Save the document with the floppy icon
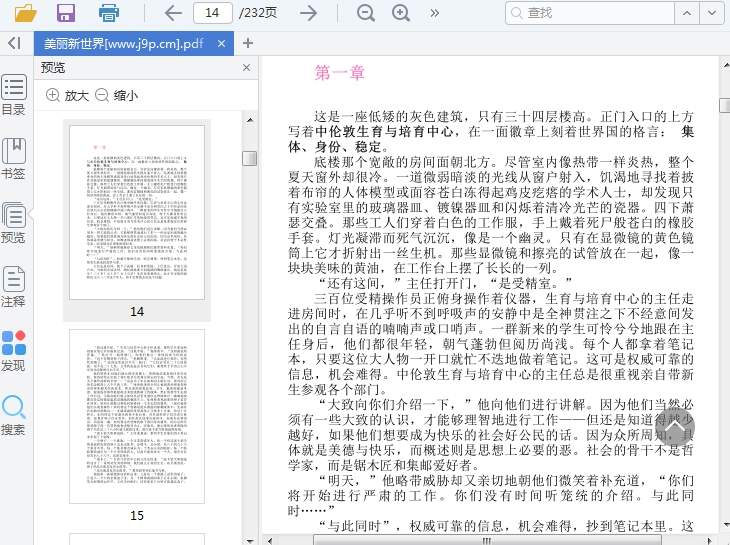This screenshot has width=730, height=545. click(x=66, y=13)
